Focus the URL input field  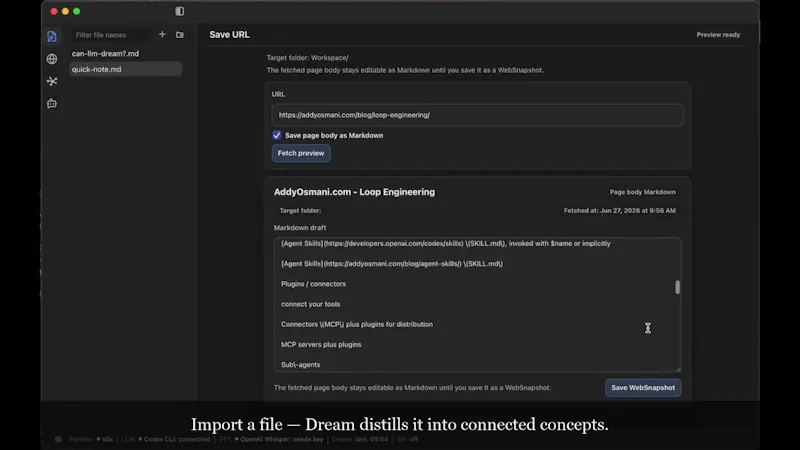478,115
